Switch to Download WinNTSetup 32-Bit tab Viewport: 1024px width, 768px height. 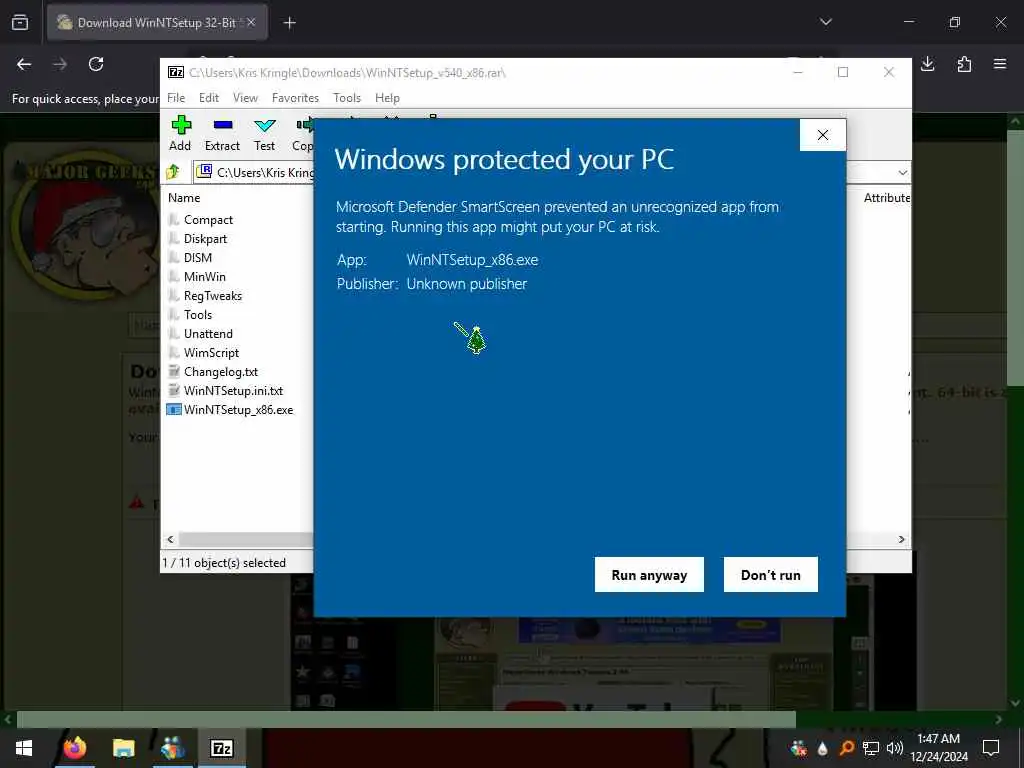(157, 22)
